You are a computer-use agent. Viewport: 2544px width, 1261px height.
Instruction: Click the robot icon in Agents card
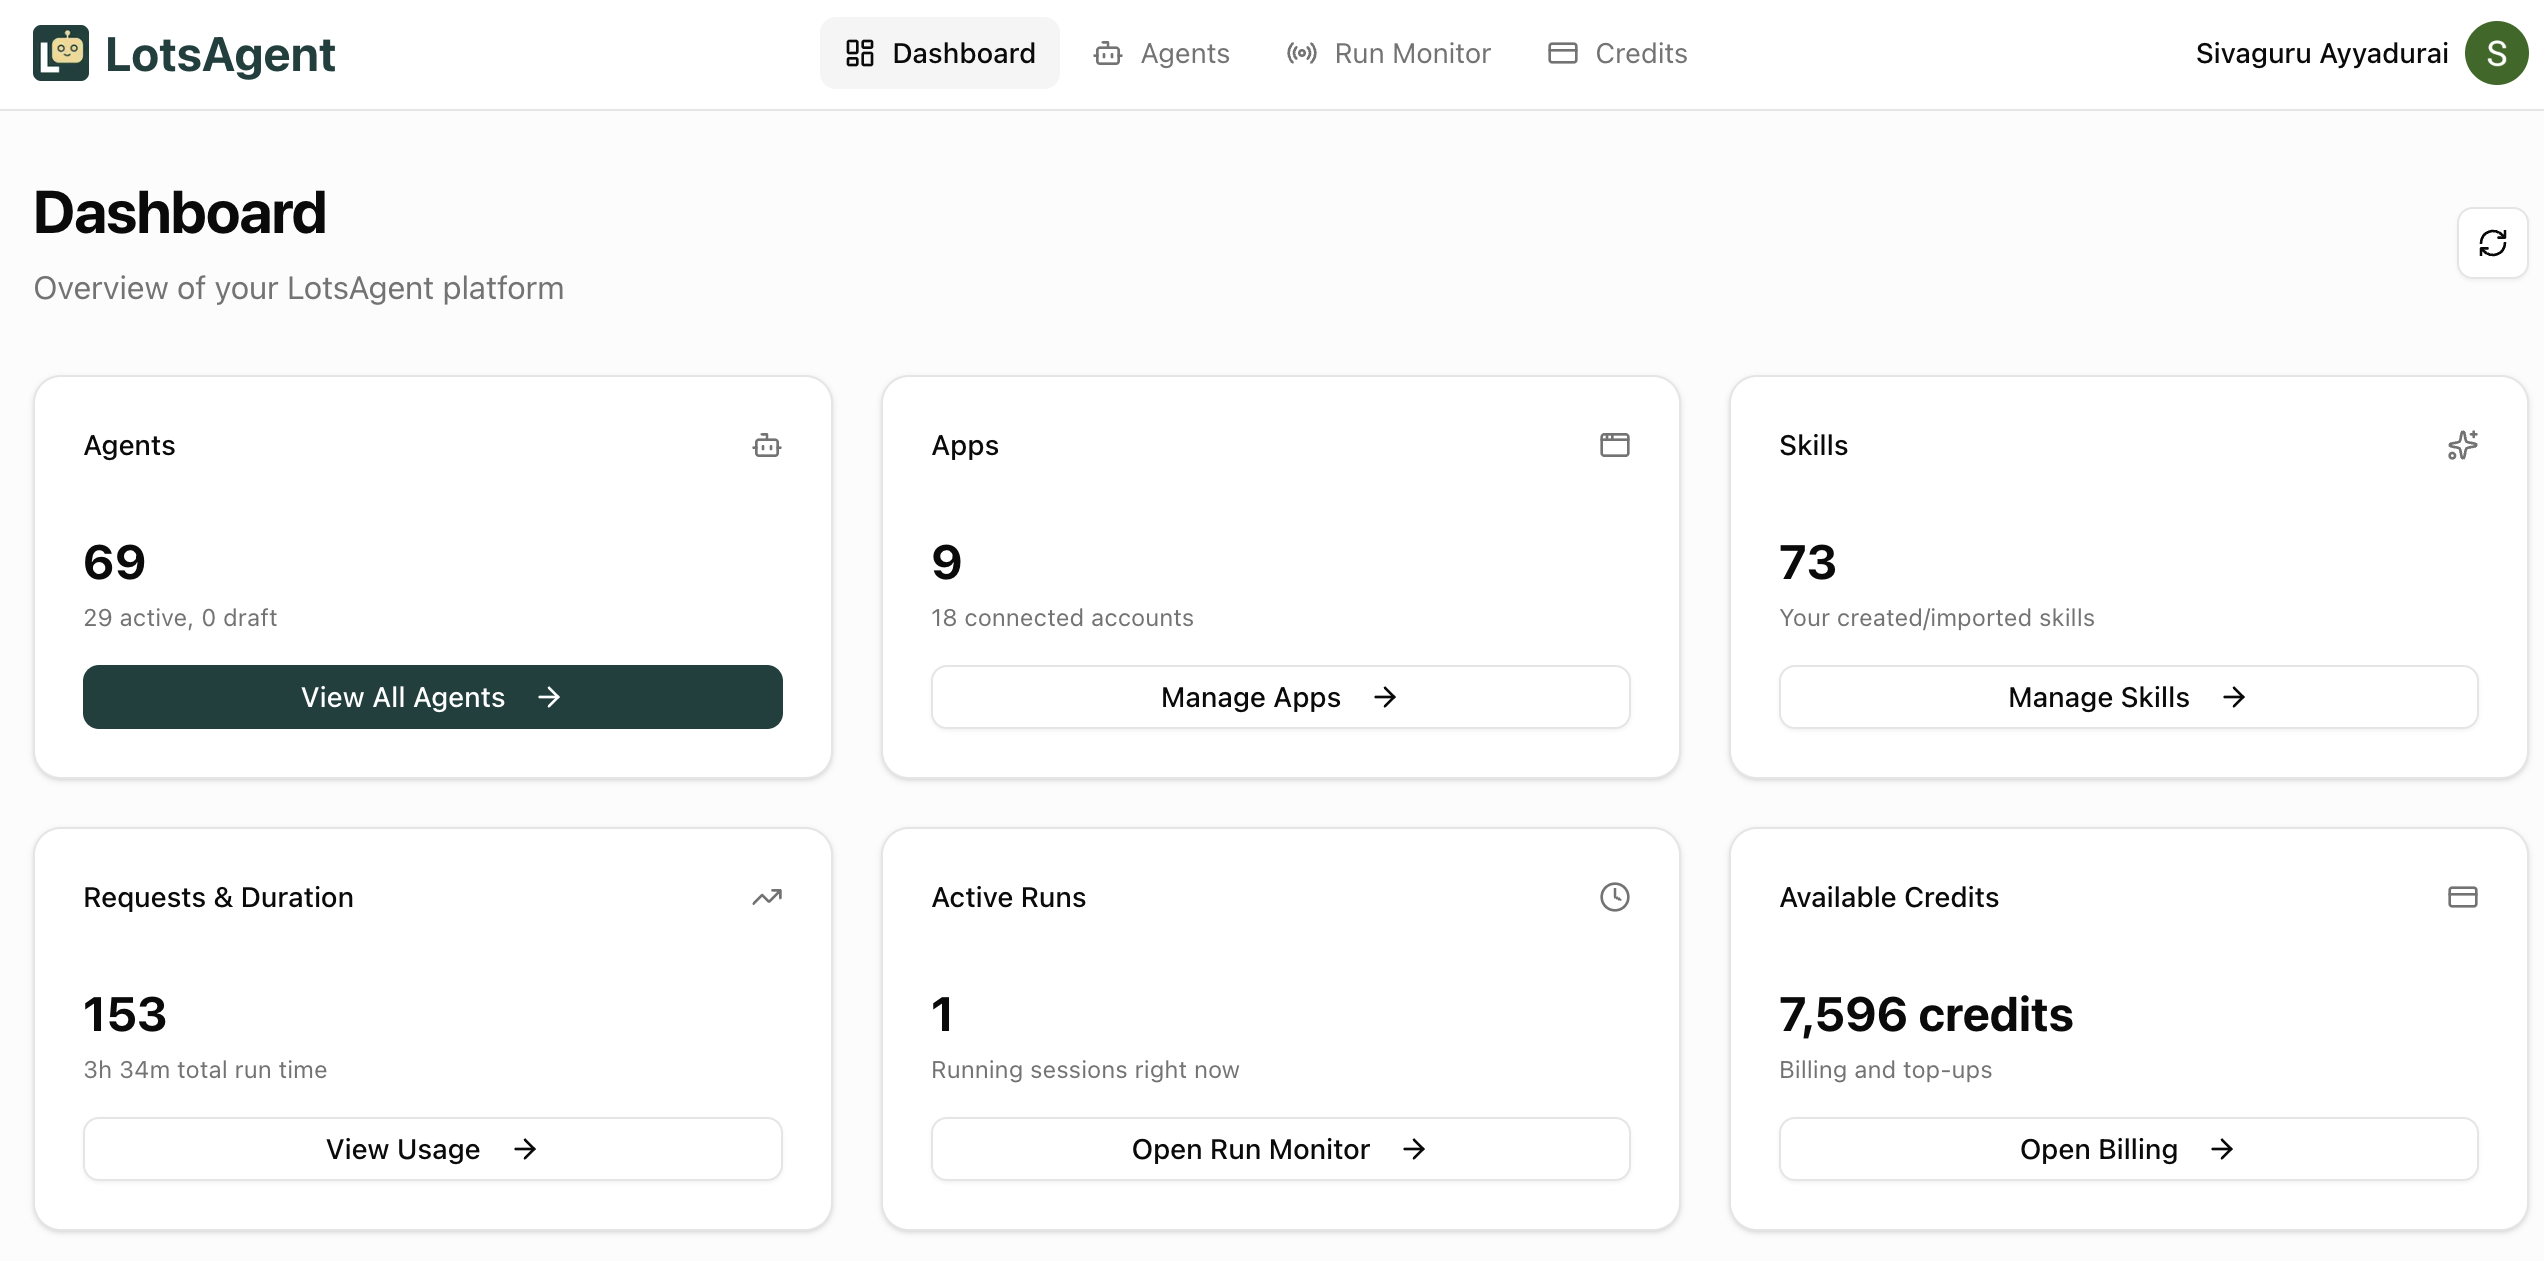767,445
